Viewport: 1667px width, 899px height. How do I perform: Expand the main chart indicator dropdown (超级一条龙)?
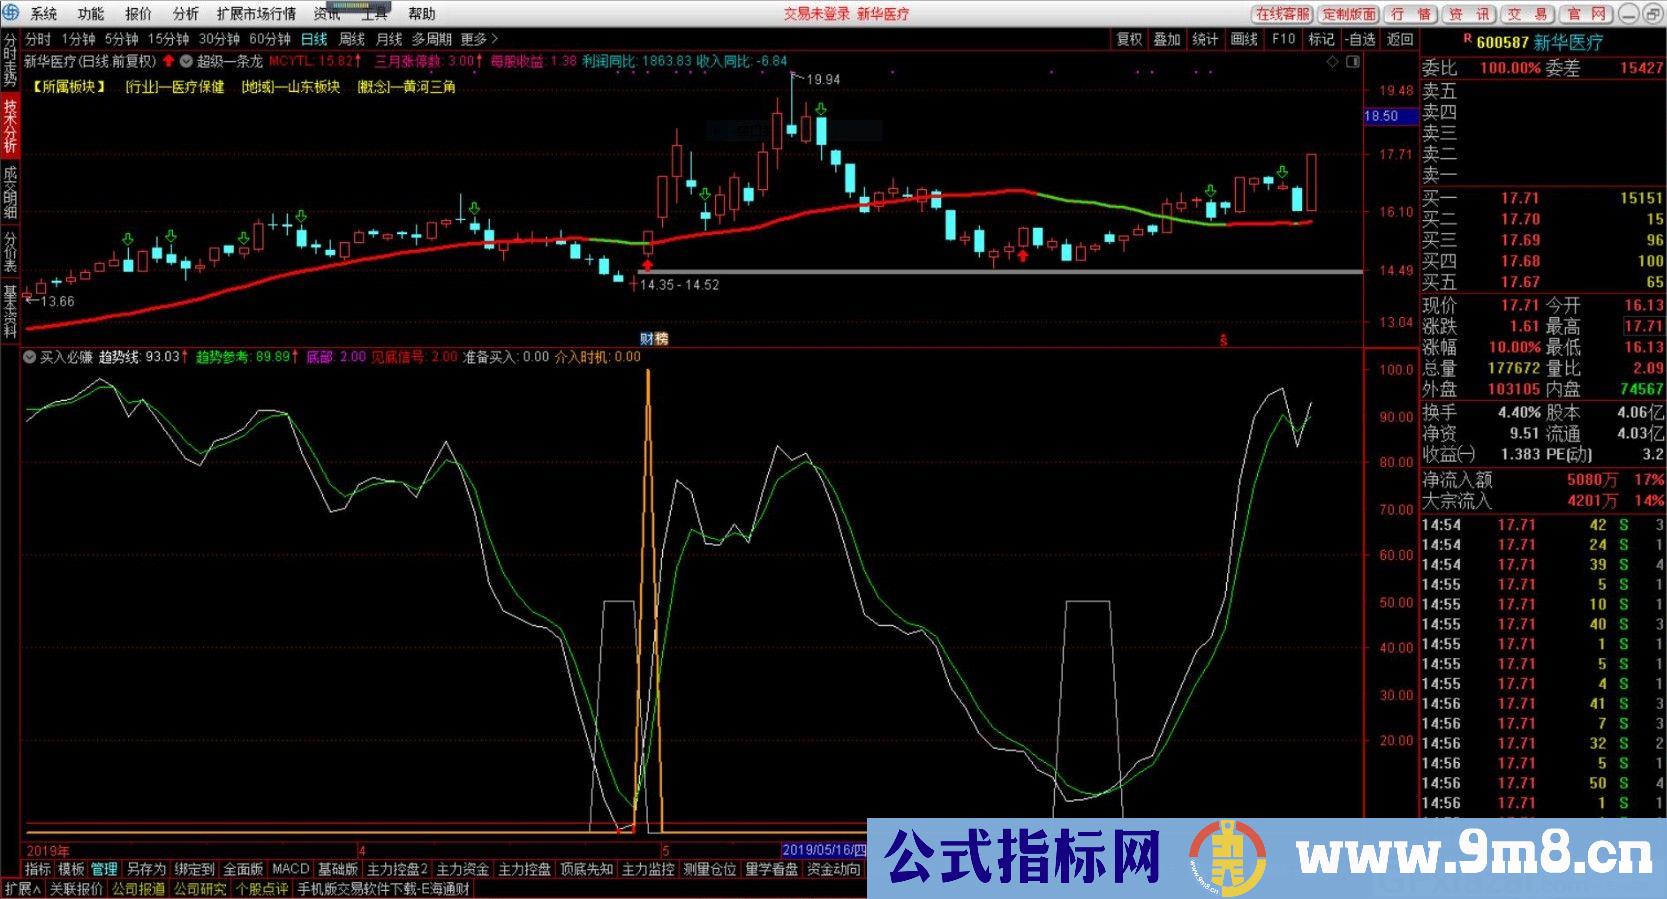[x=186, y=61]
